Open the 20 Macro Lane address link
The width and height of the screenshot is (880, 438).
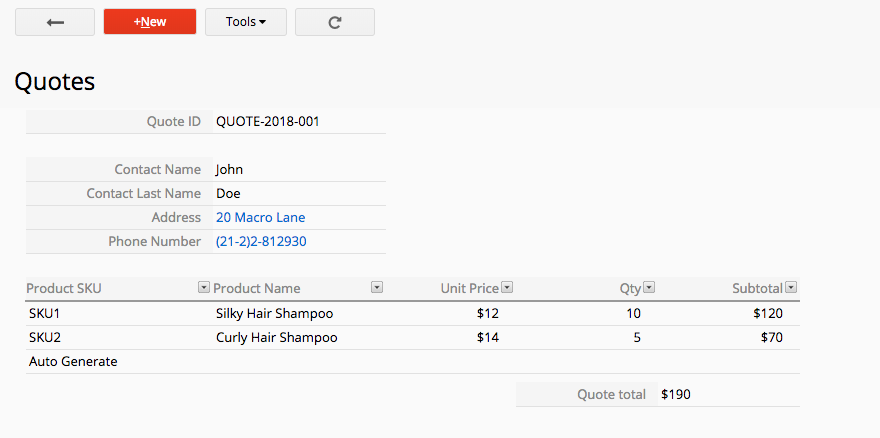(x=260, y=217)
